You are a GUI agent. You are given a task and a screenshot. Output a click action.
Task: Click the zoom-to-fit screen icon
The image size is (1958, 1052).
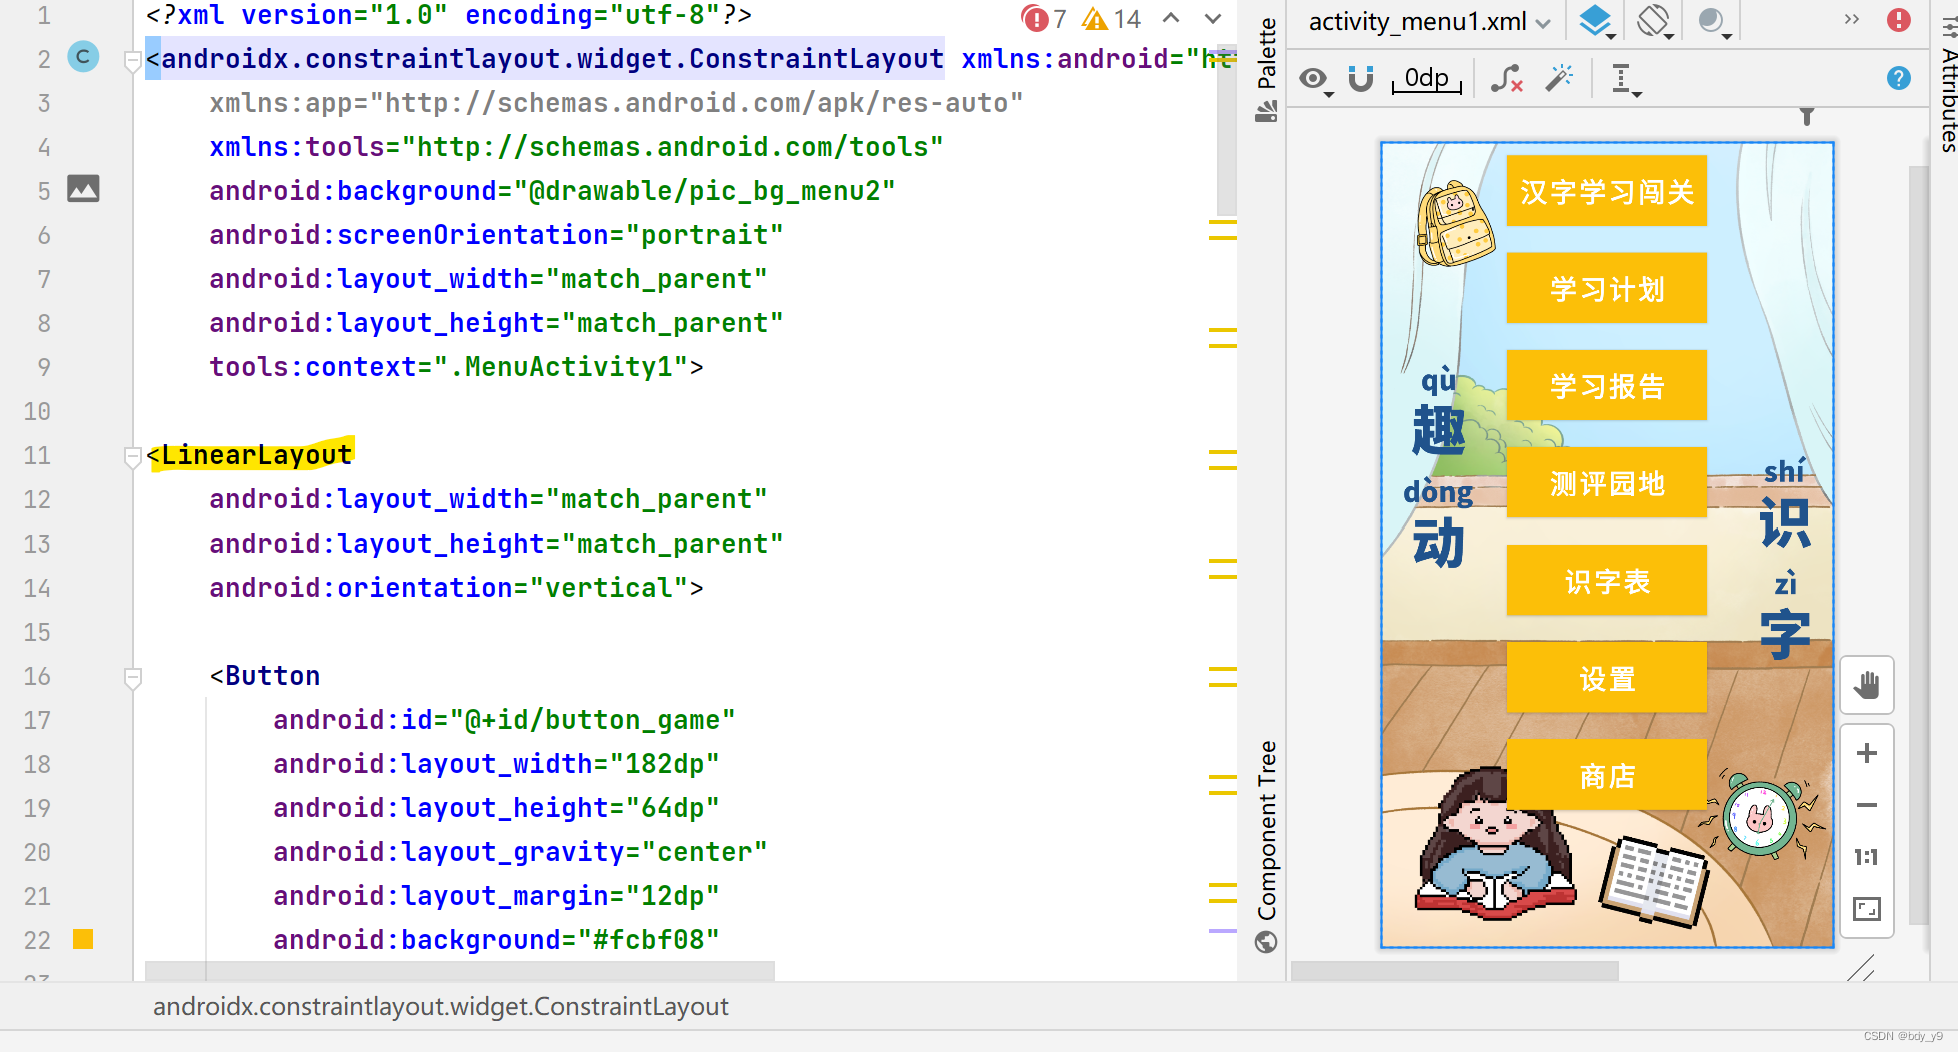(1867, 909)
